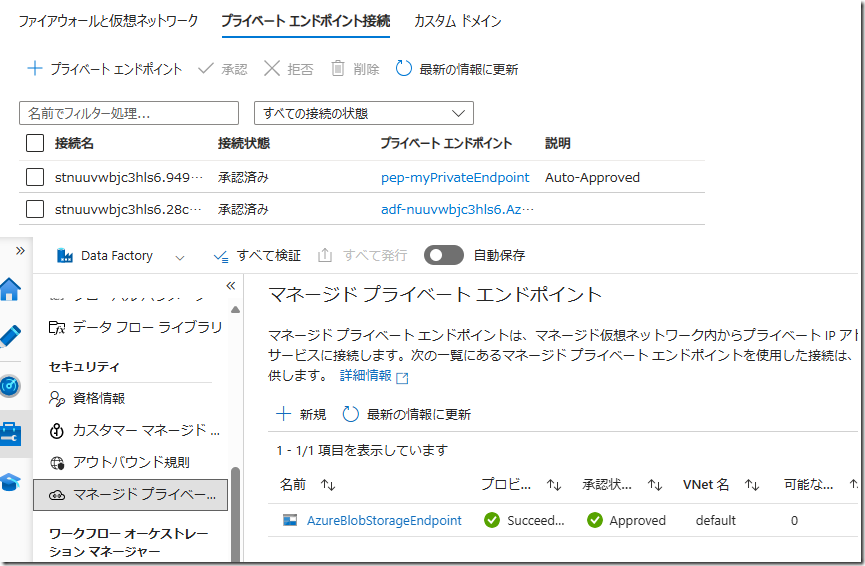Open アウトバウンド規則 menu item

tap(120, 462)
